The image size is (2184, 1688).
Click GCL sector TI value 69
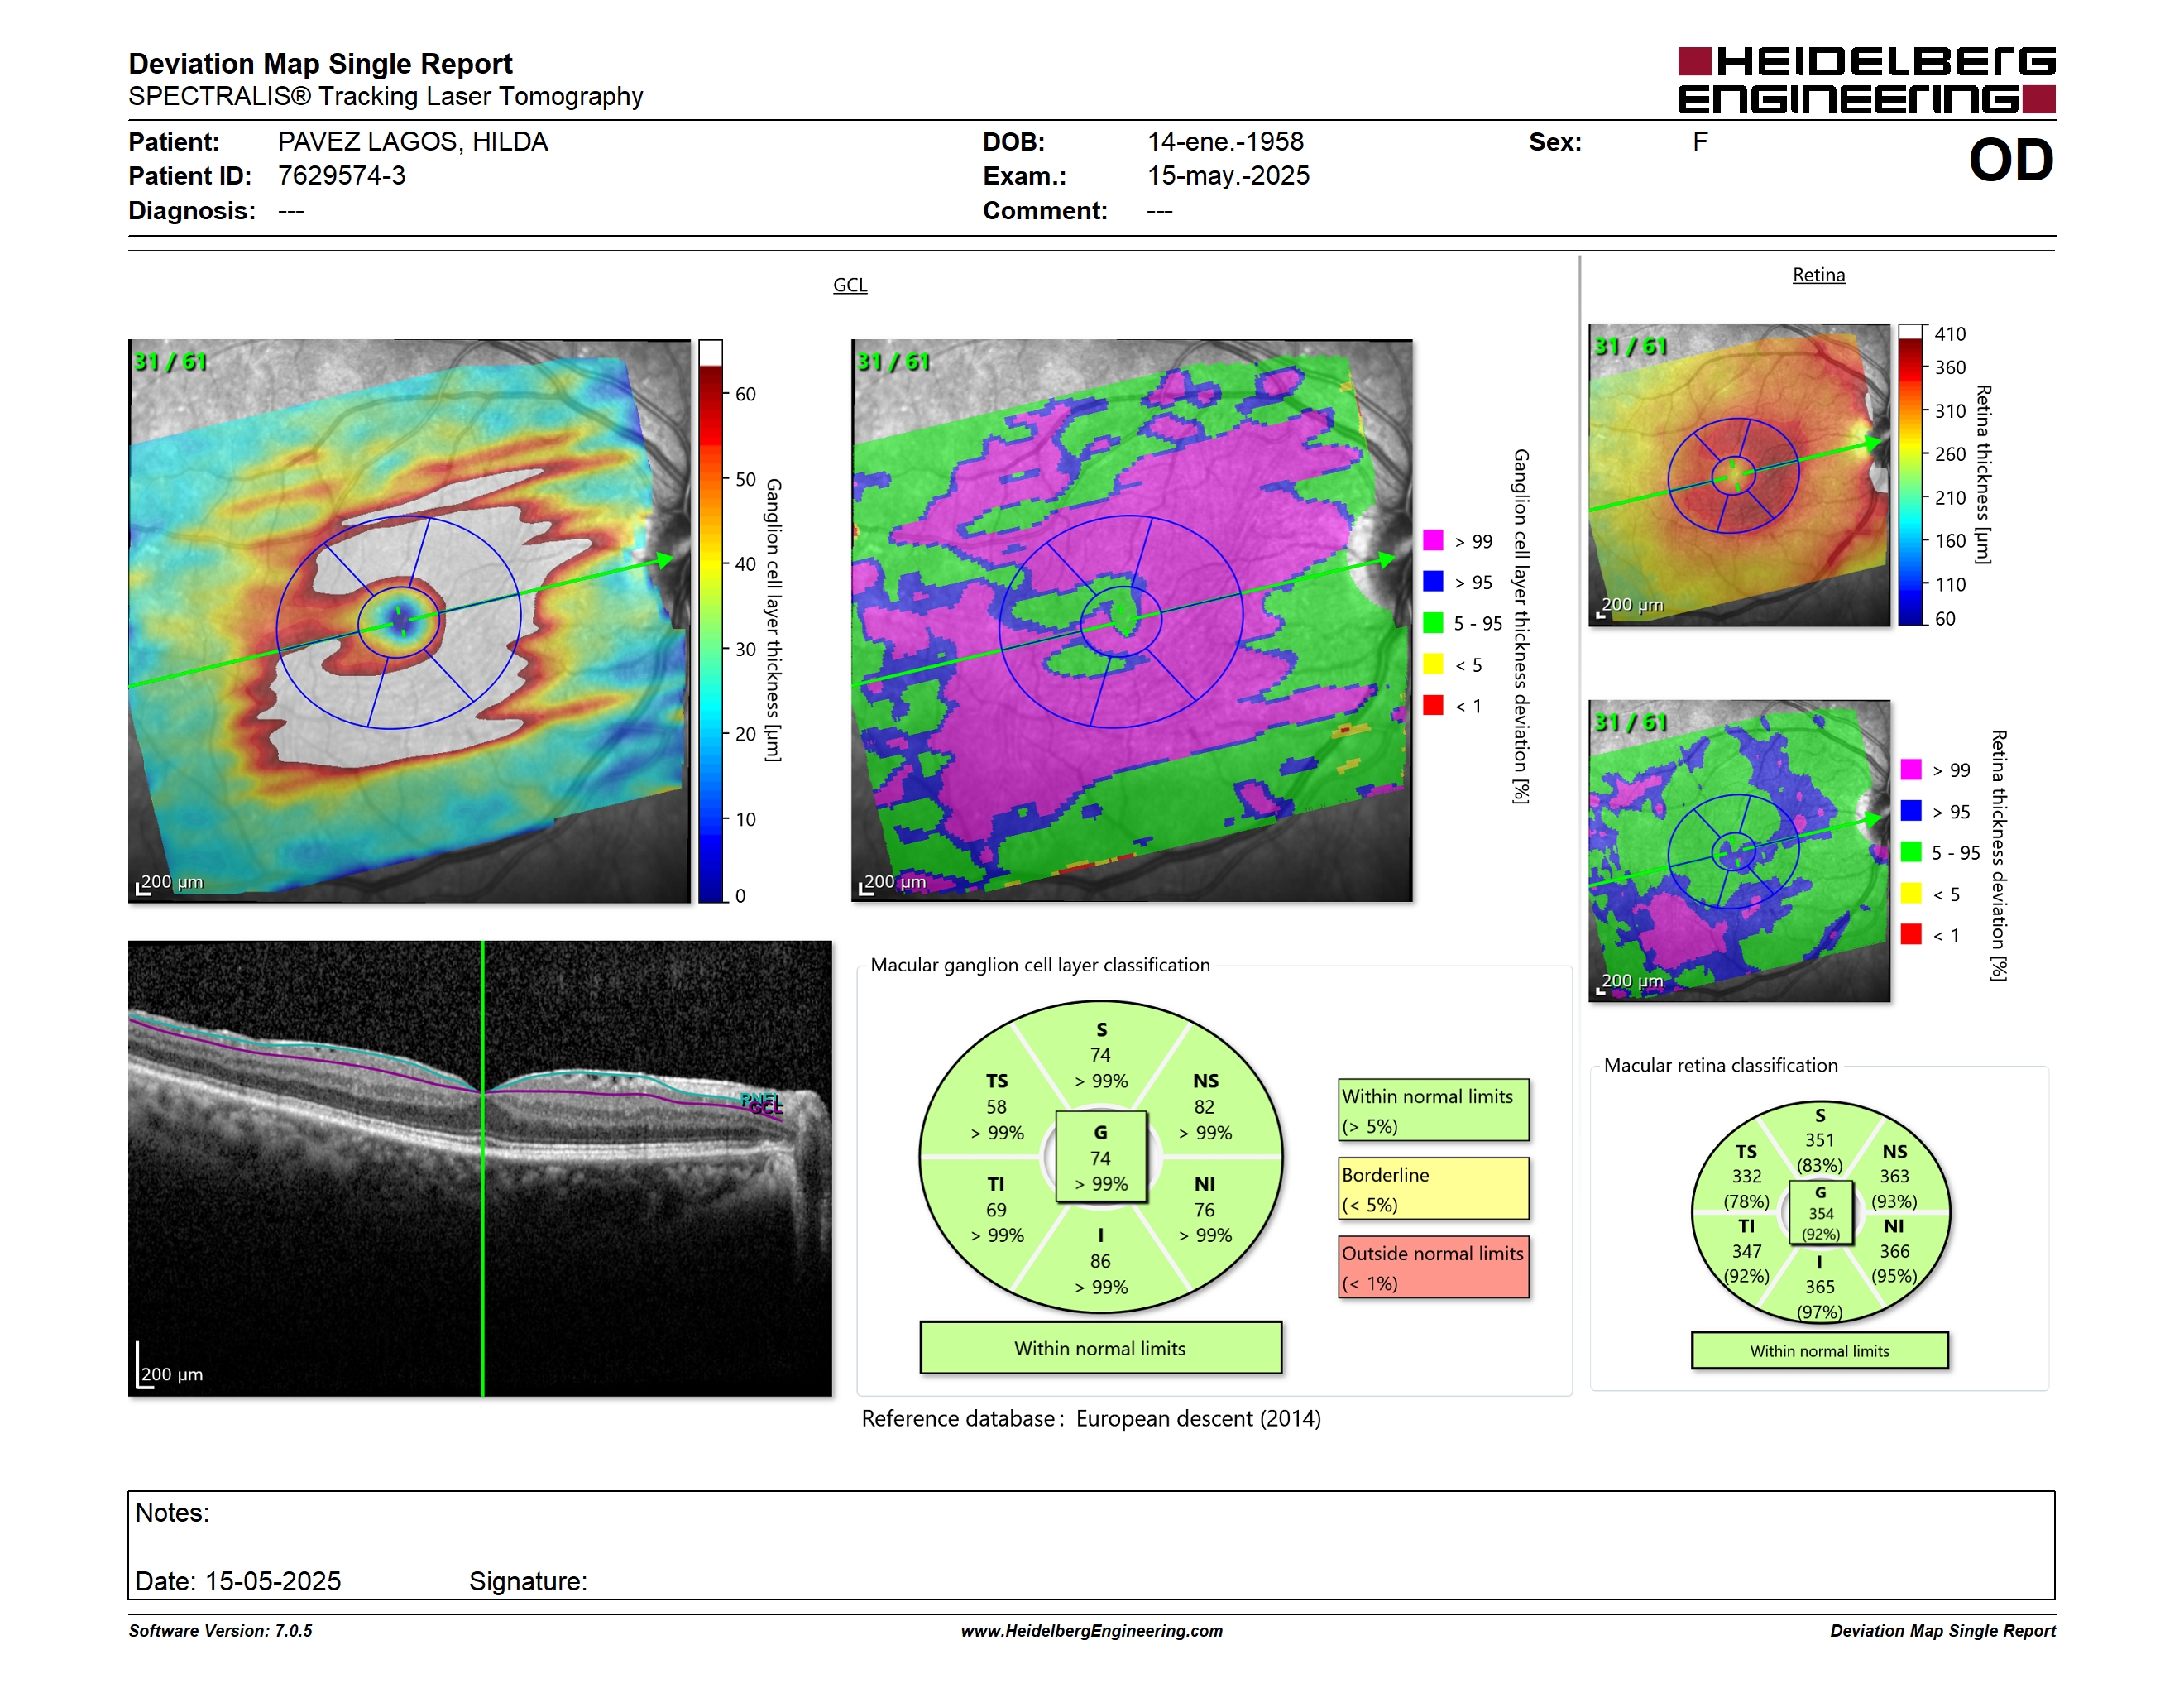click(996, 1210)
